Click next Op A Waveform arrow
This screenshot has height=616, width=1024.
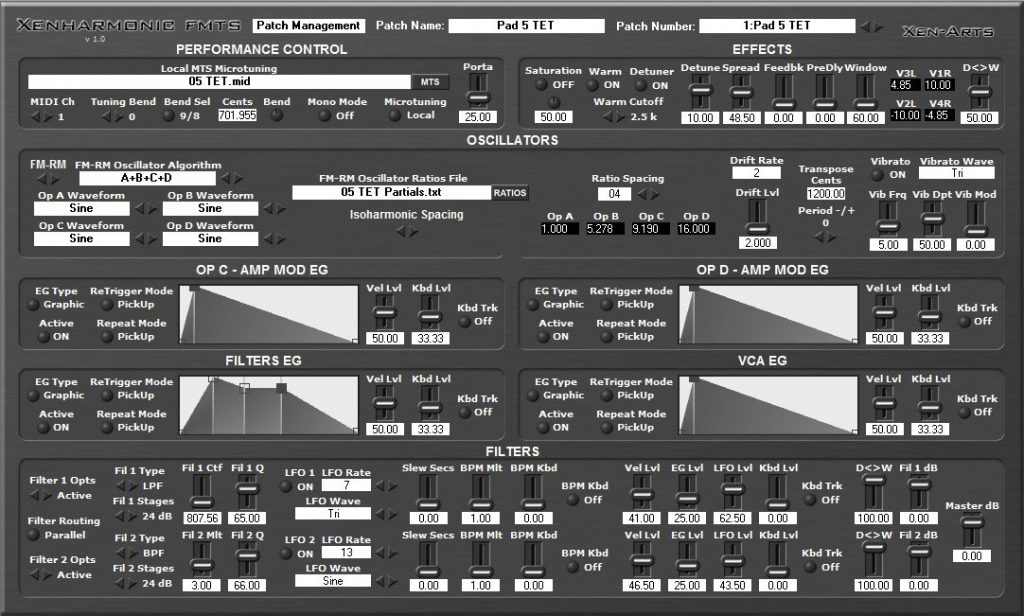tap(152, 208)
